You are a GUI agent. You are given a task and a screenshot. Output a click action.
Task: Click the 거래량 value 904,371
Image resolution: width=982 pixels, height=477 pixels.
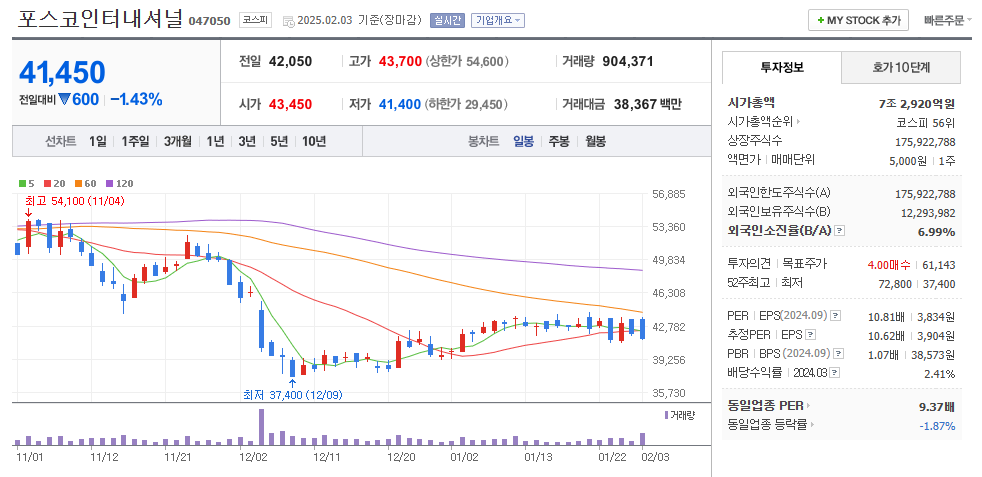[x=628, y=61]
